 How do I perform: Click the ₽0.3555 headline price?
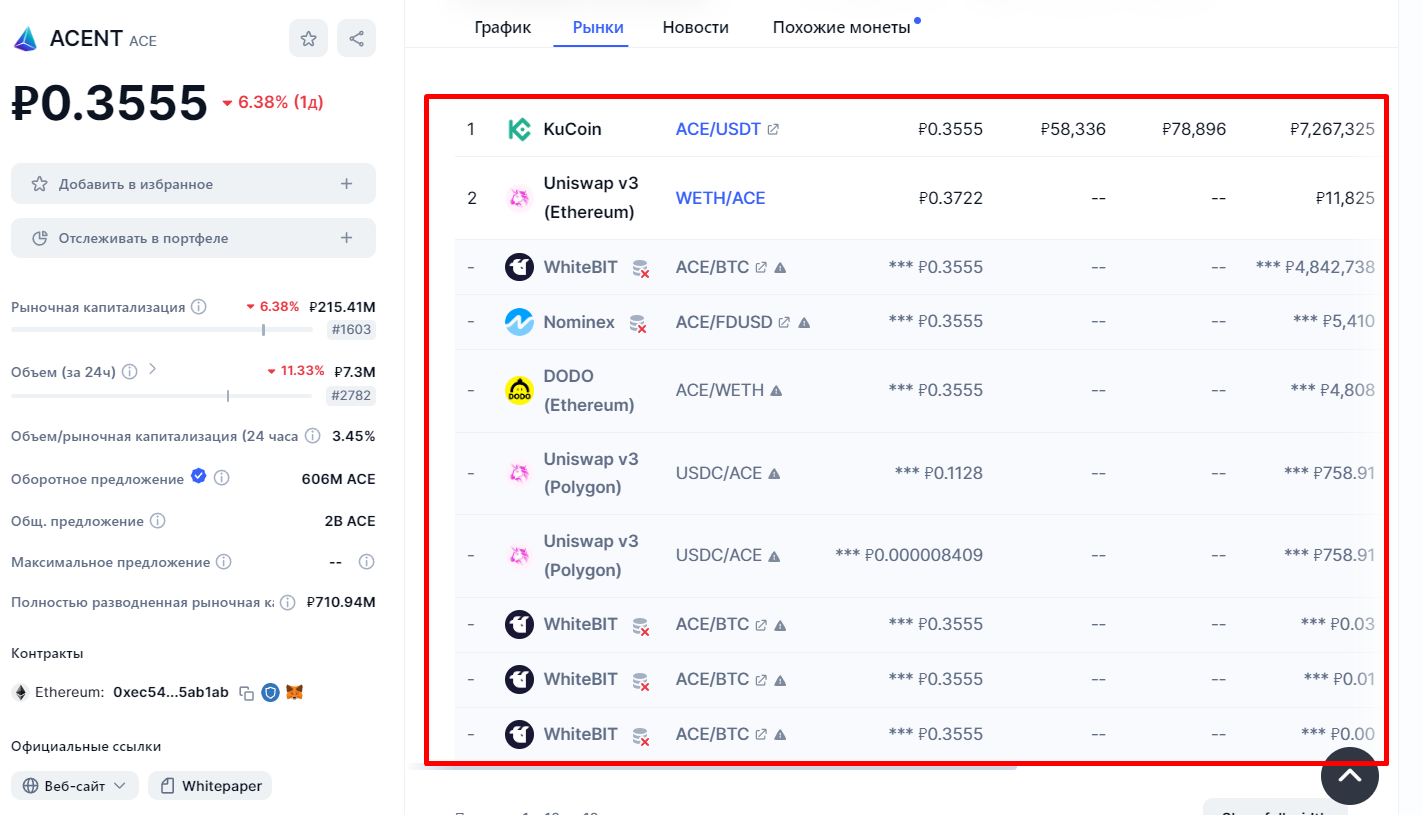pos(109,103)
